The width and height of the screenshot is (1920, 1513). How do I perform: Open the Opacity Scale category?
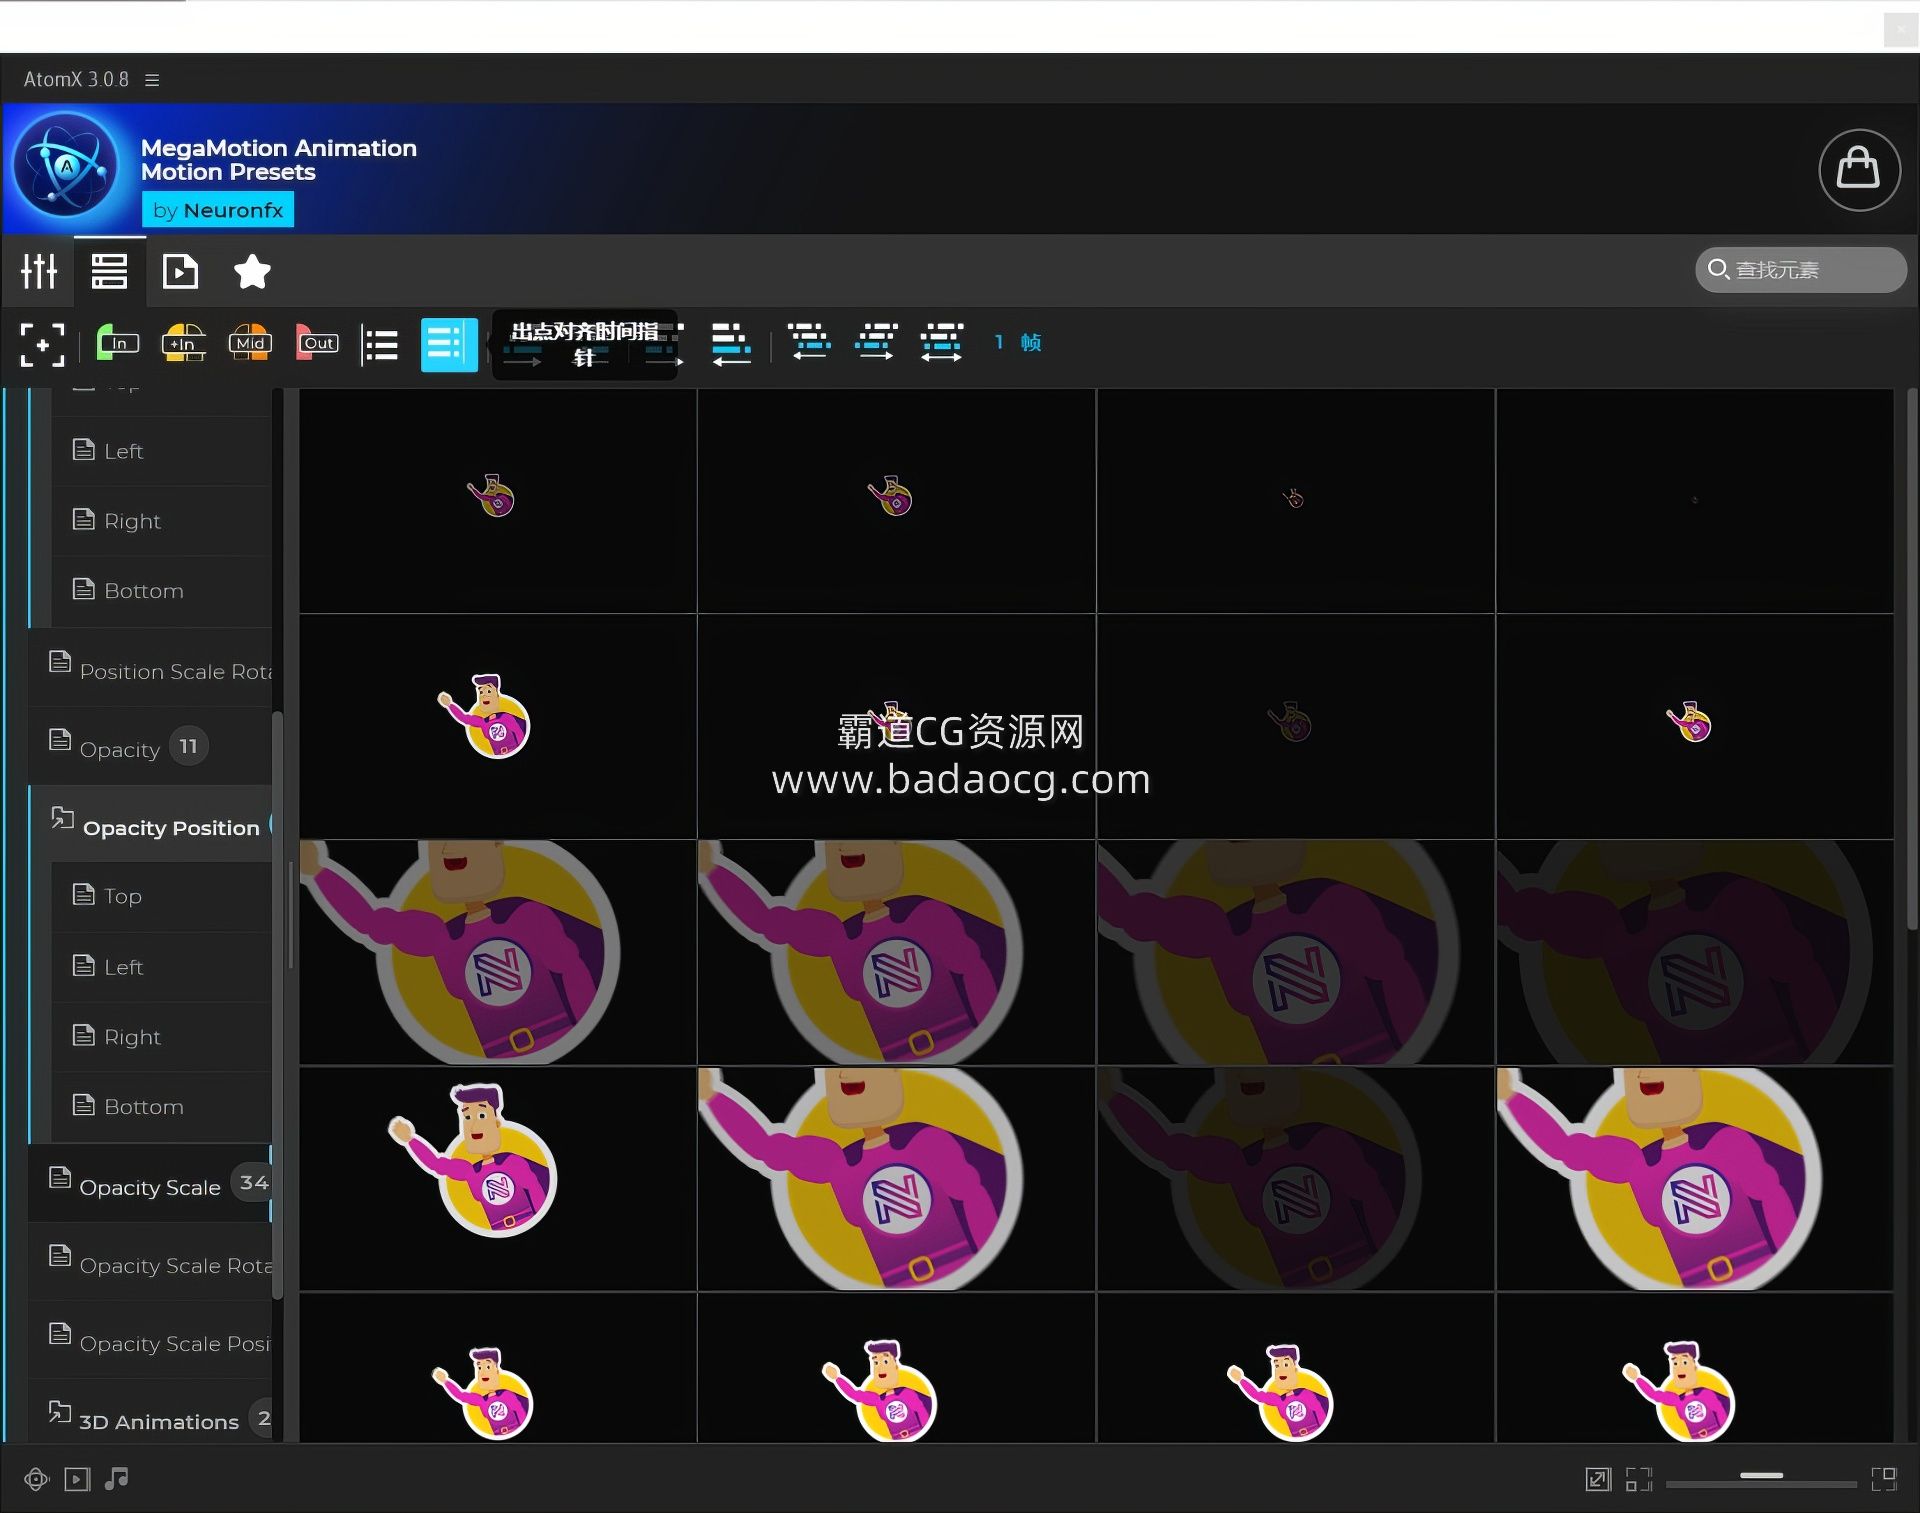(150, 1184)
